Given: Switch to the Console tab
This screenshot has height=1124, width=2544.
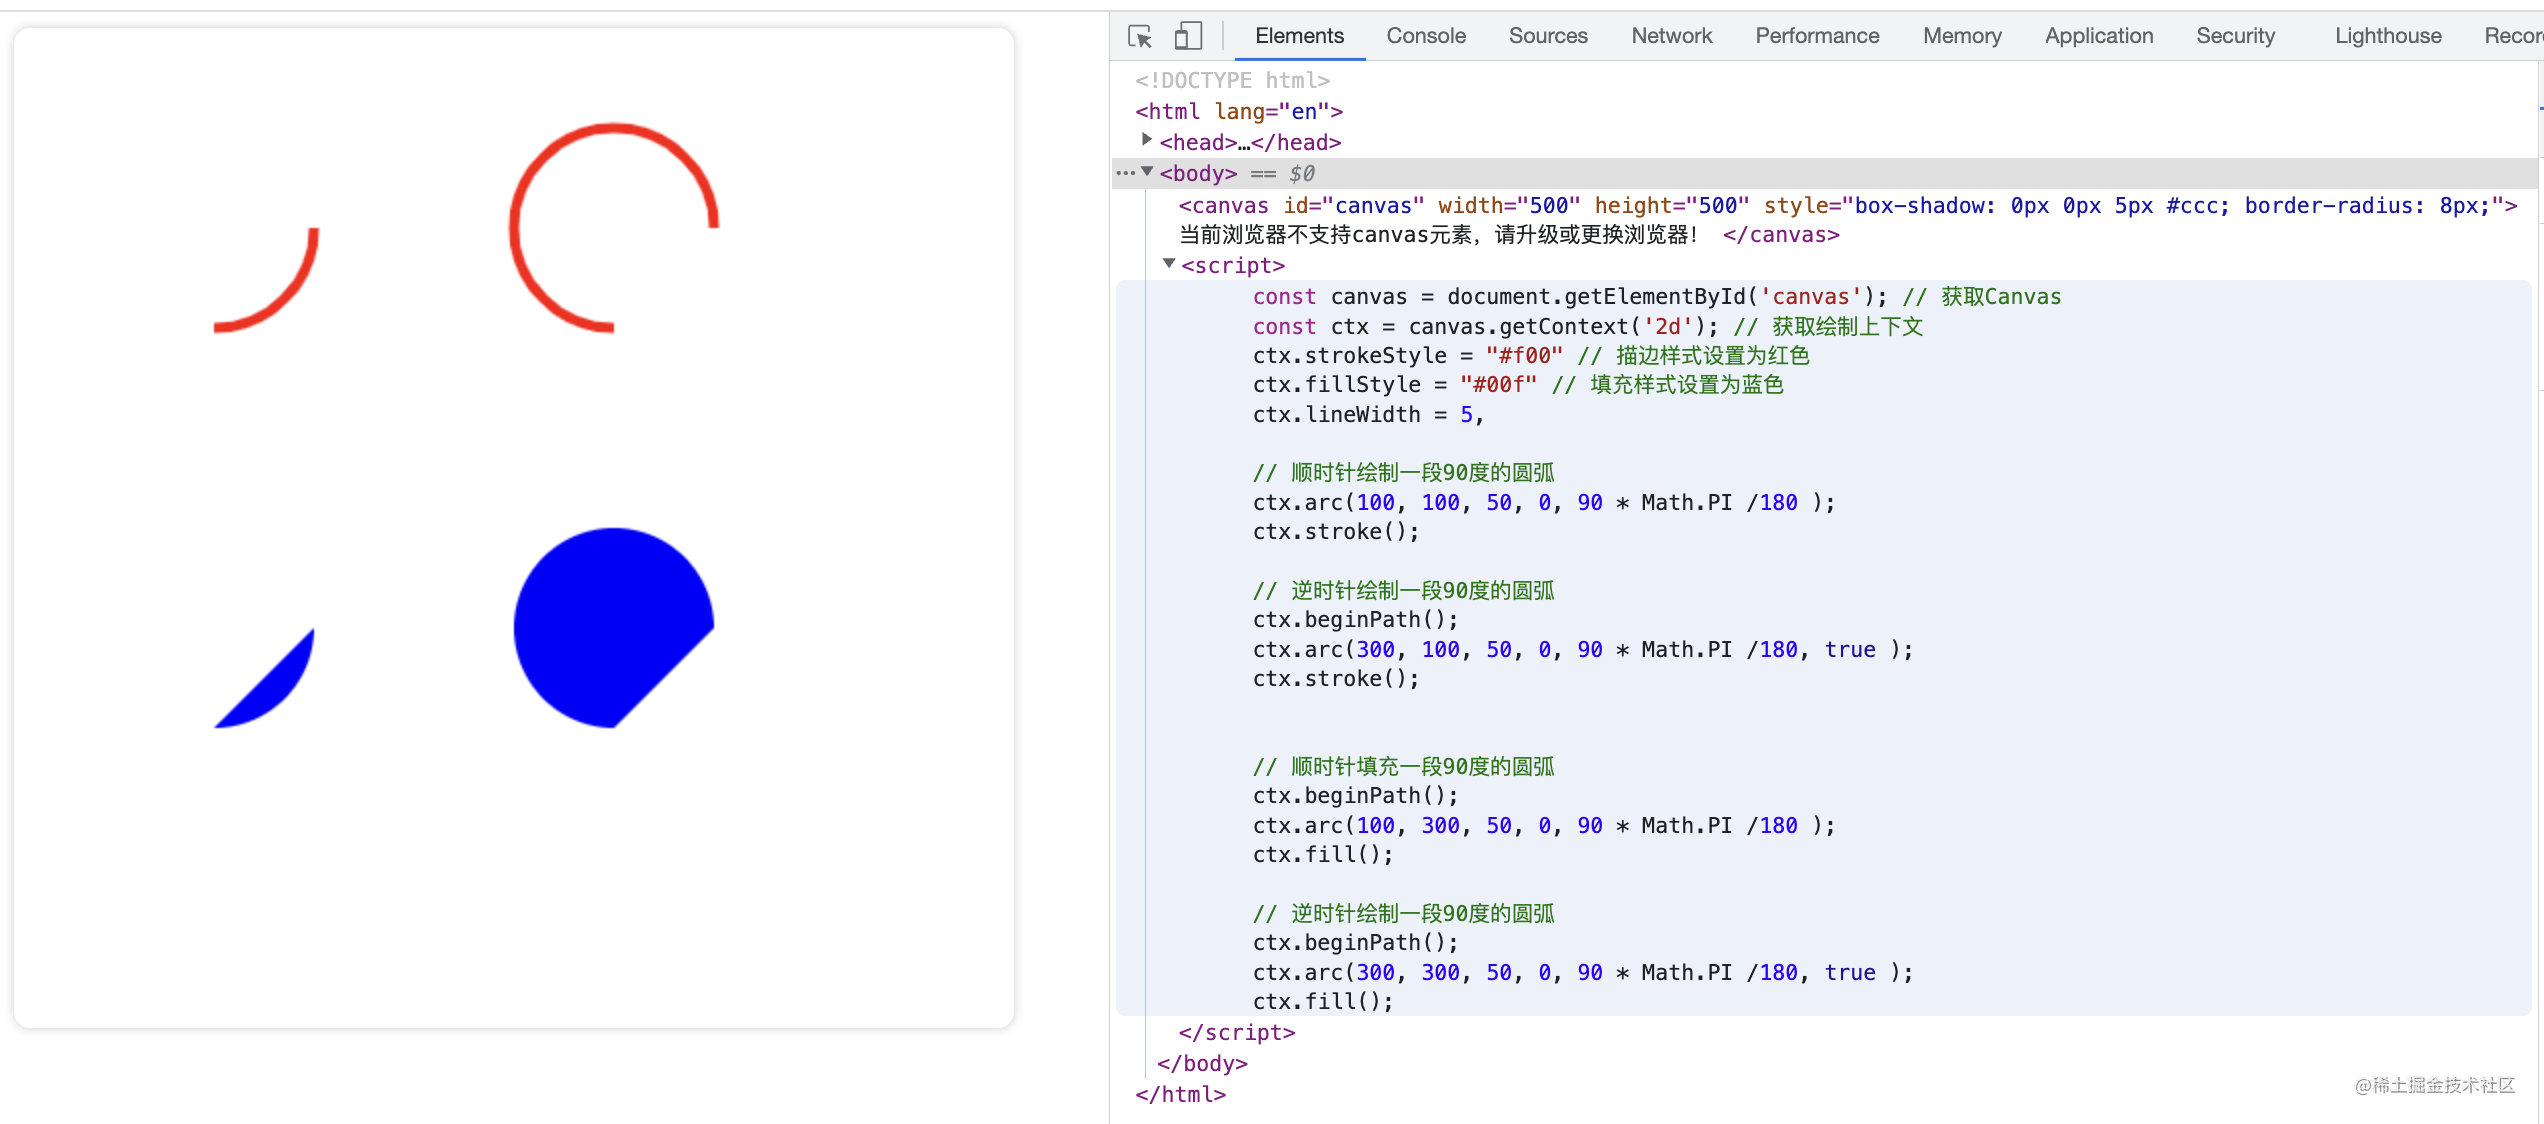Looking at the screenshot, I should (1425, 36).
